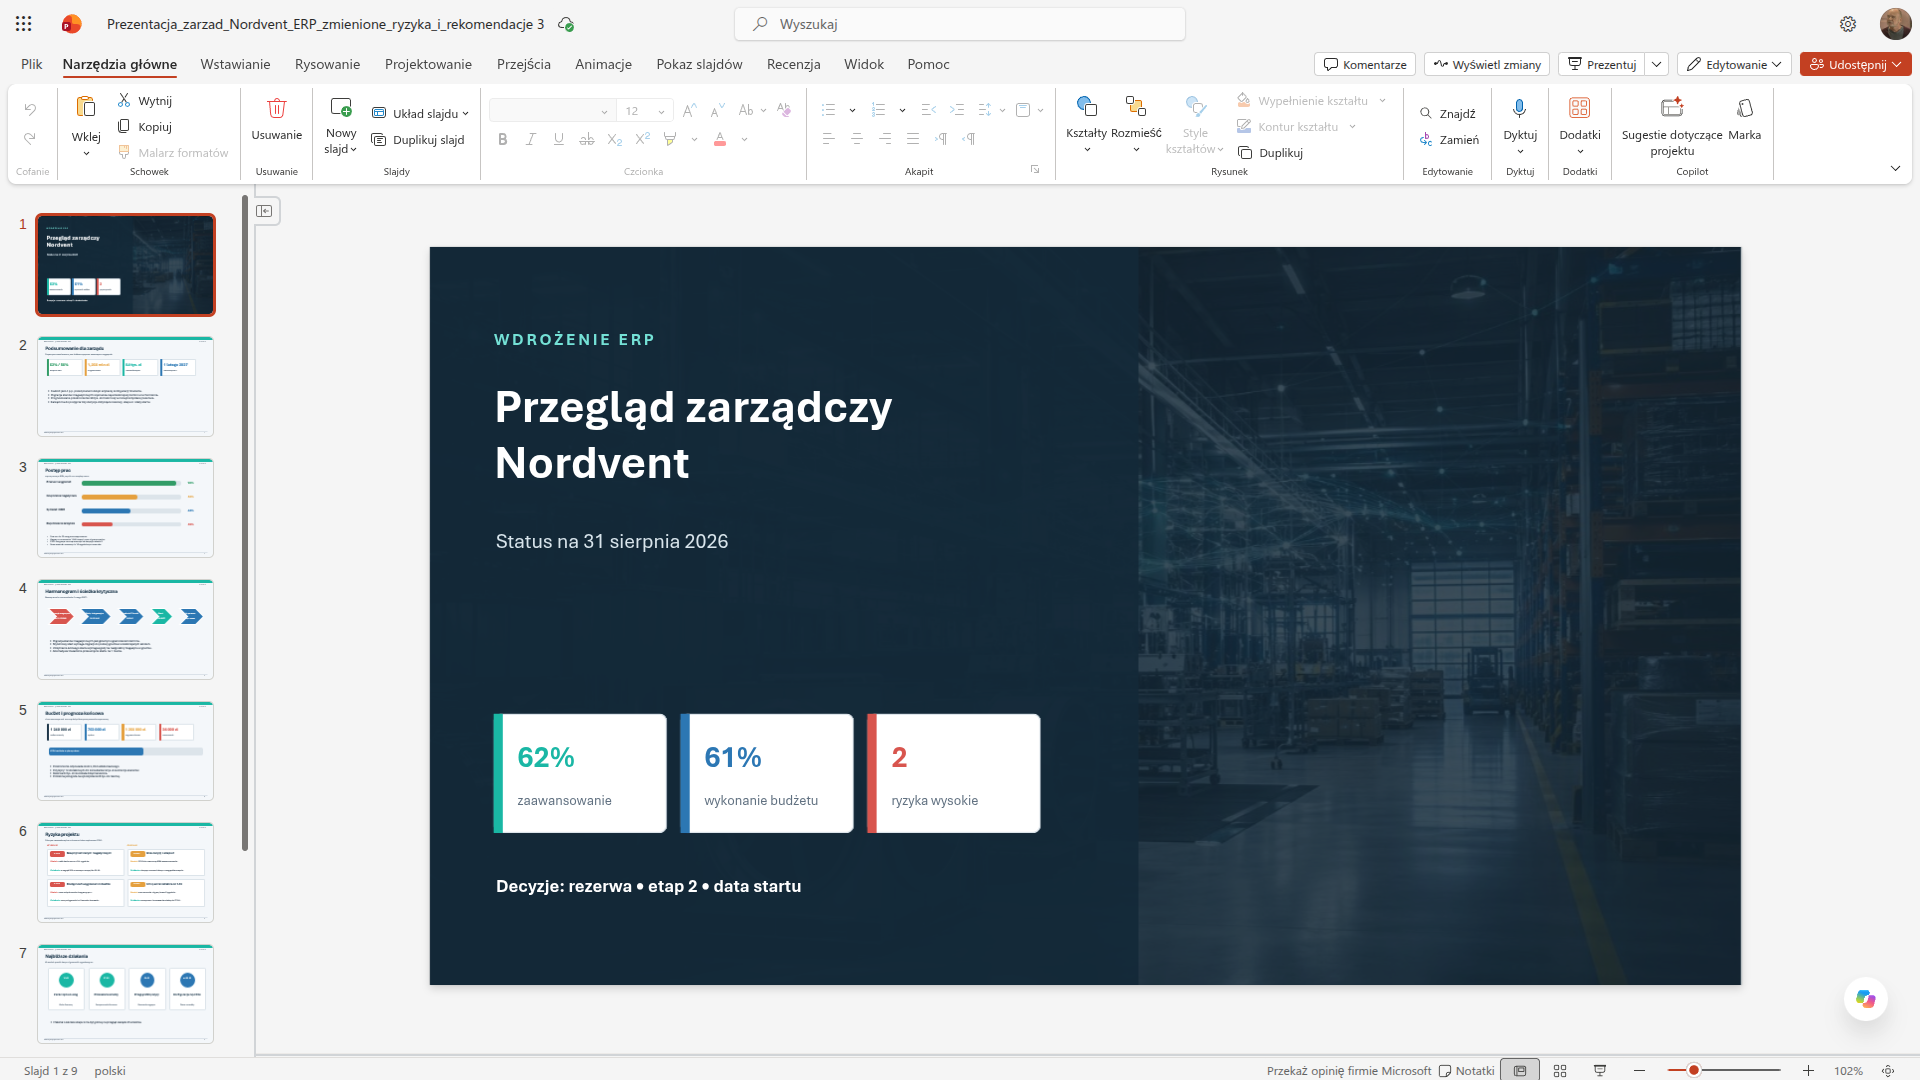This screenshot has width=1920, height=1080.
Task: Add a slide with Nowy slajd icon
Action: [x=341, y=107]
